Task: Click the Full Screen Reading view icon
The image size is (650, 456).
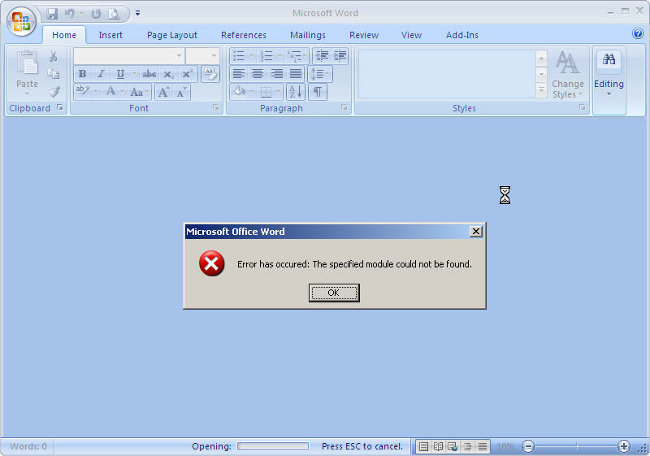Action: 438,446
